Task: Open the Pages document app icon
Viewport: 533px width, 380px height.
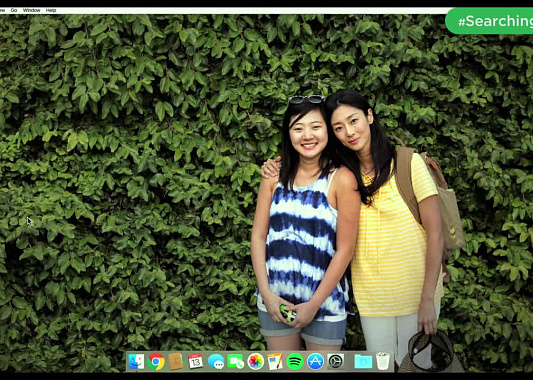Action: coord(275,361)
